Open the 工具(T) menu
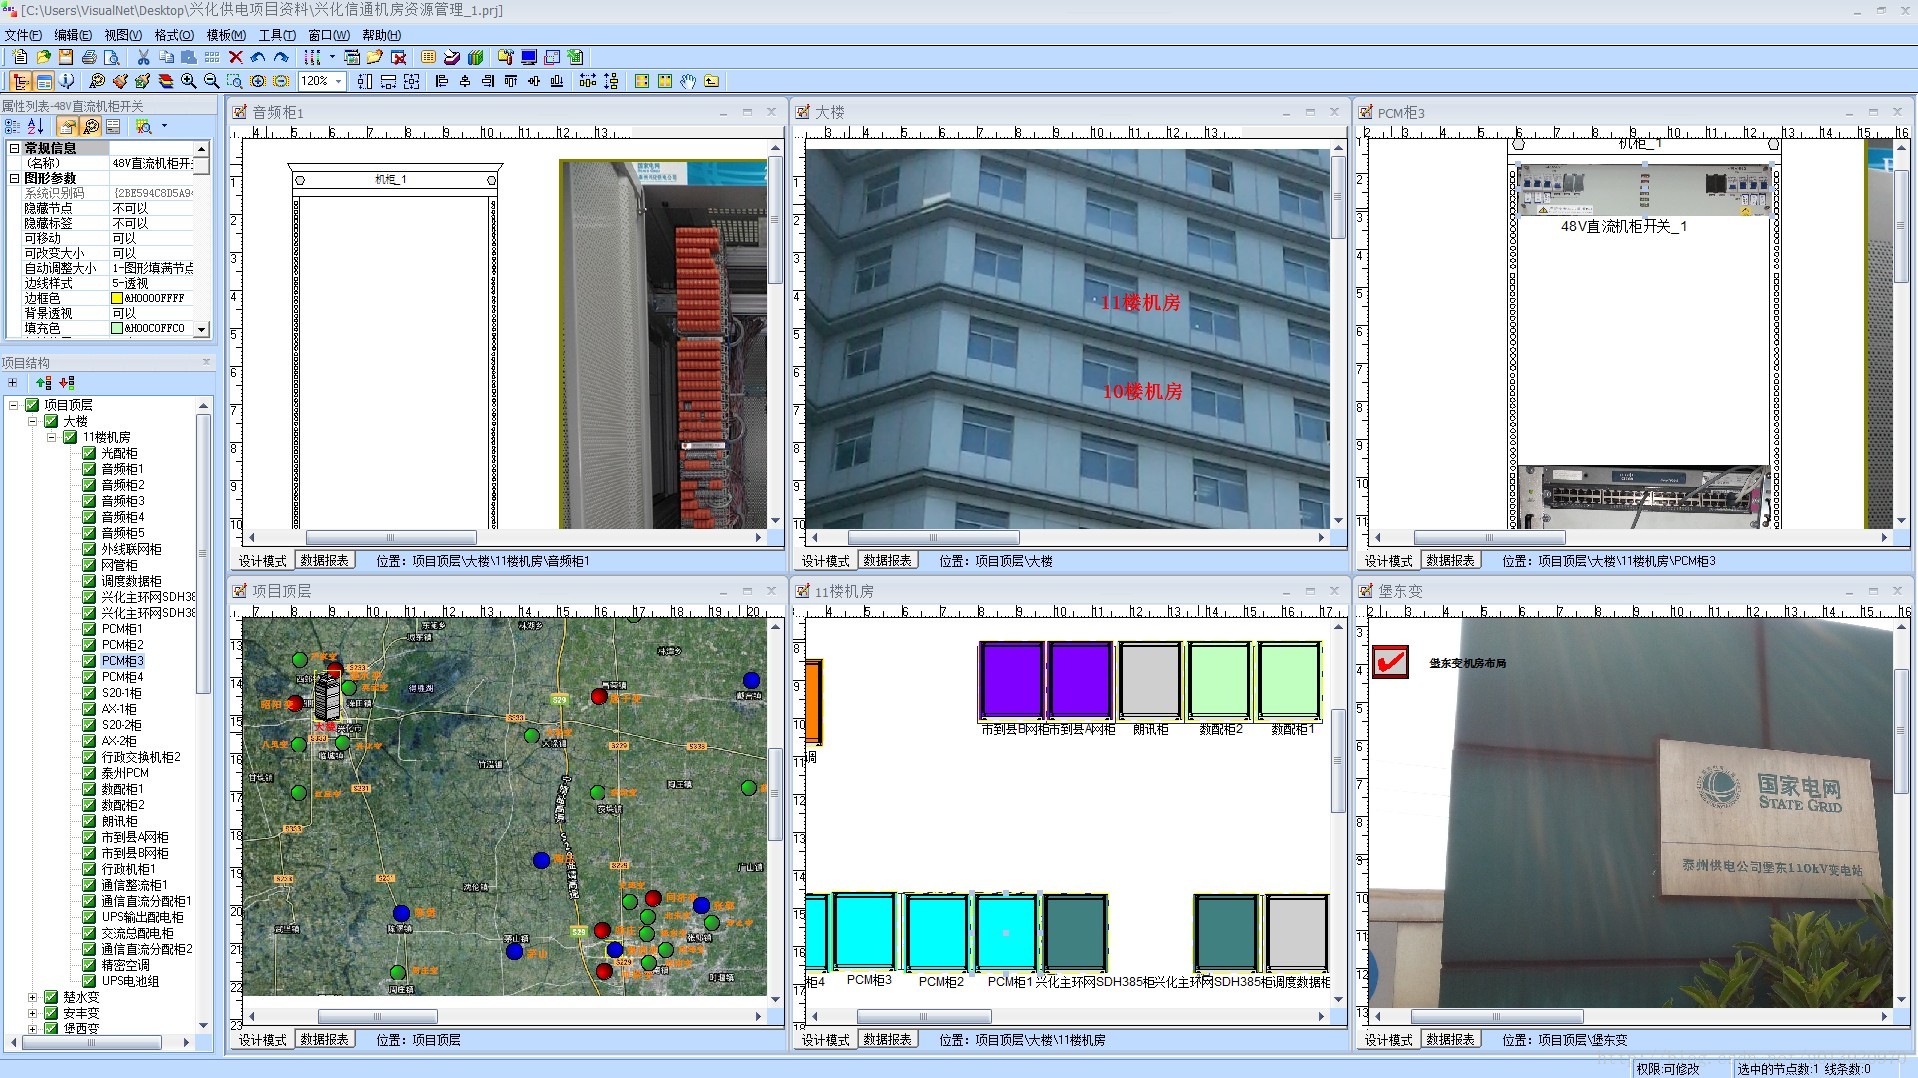1918x1078 pixels. click(277, 35)
